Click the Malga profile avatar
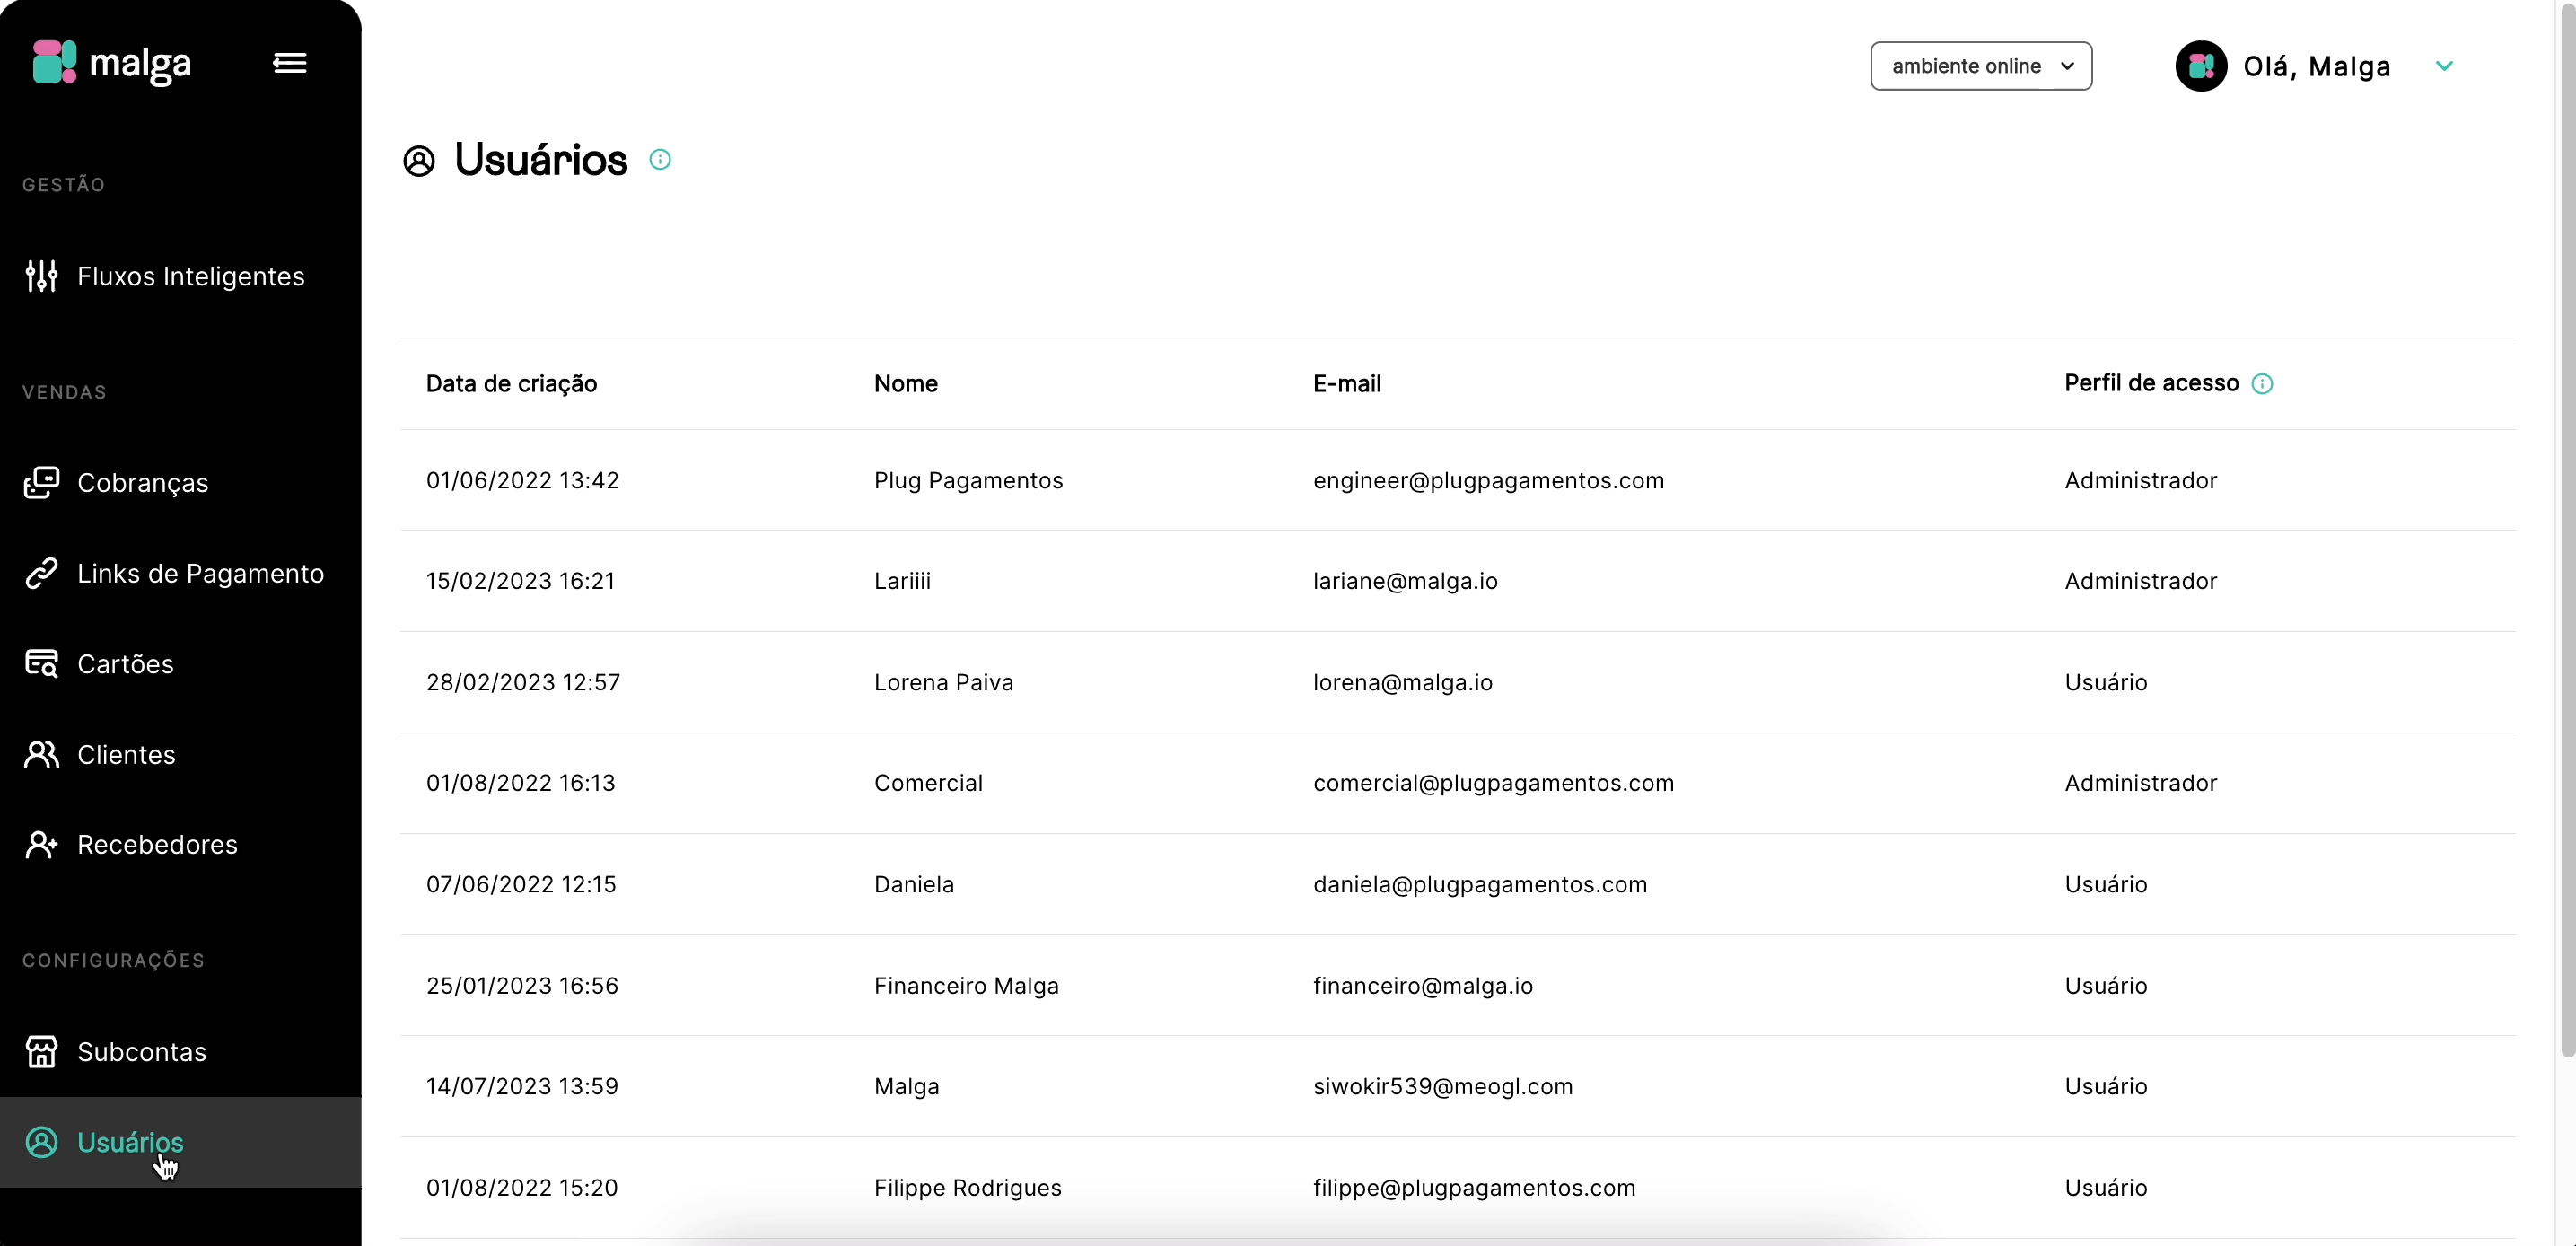 2200,66
